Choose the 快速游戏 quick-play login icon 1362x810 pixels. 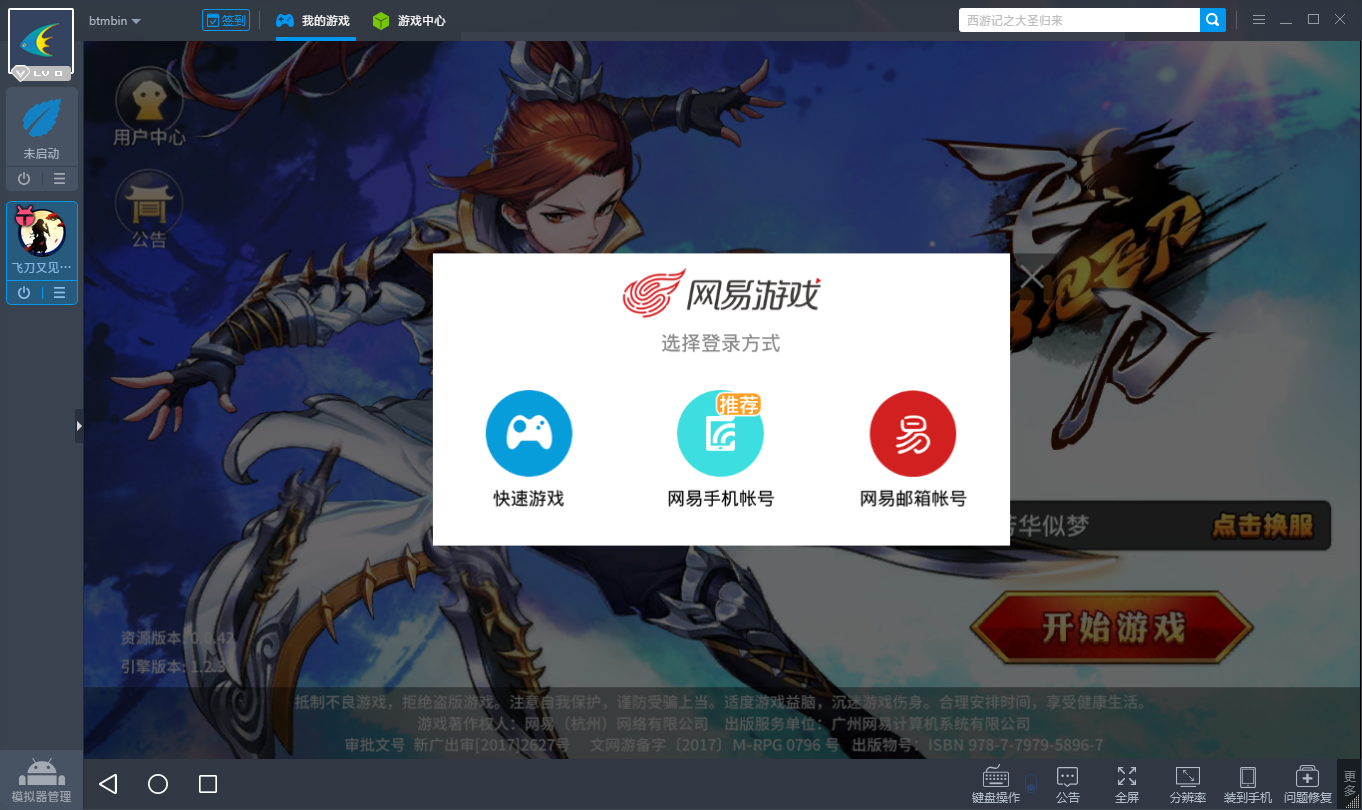[x=529, y=434]
